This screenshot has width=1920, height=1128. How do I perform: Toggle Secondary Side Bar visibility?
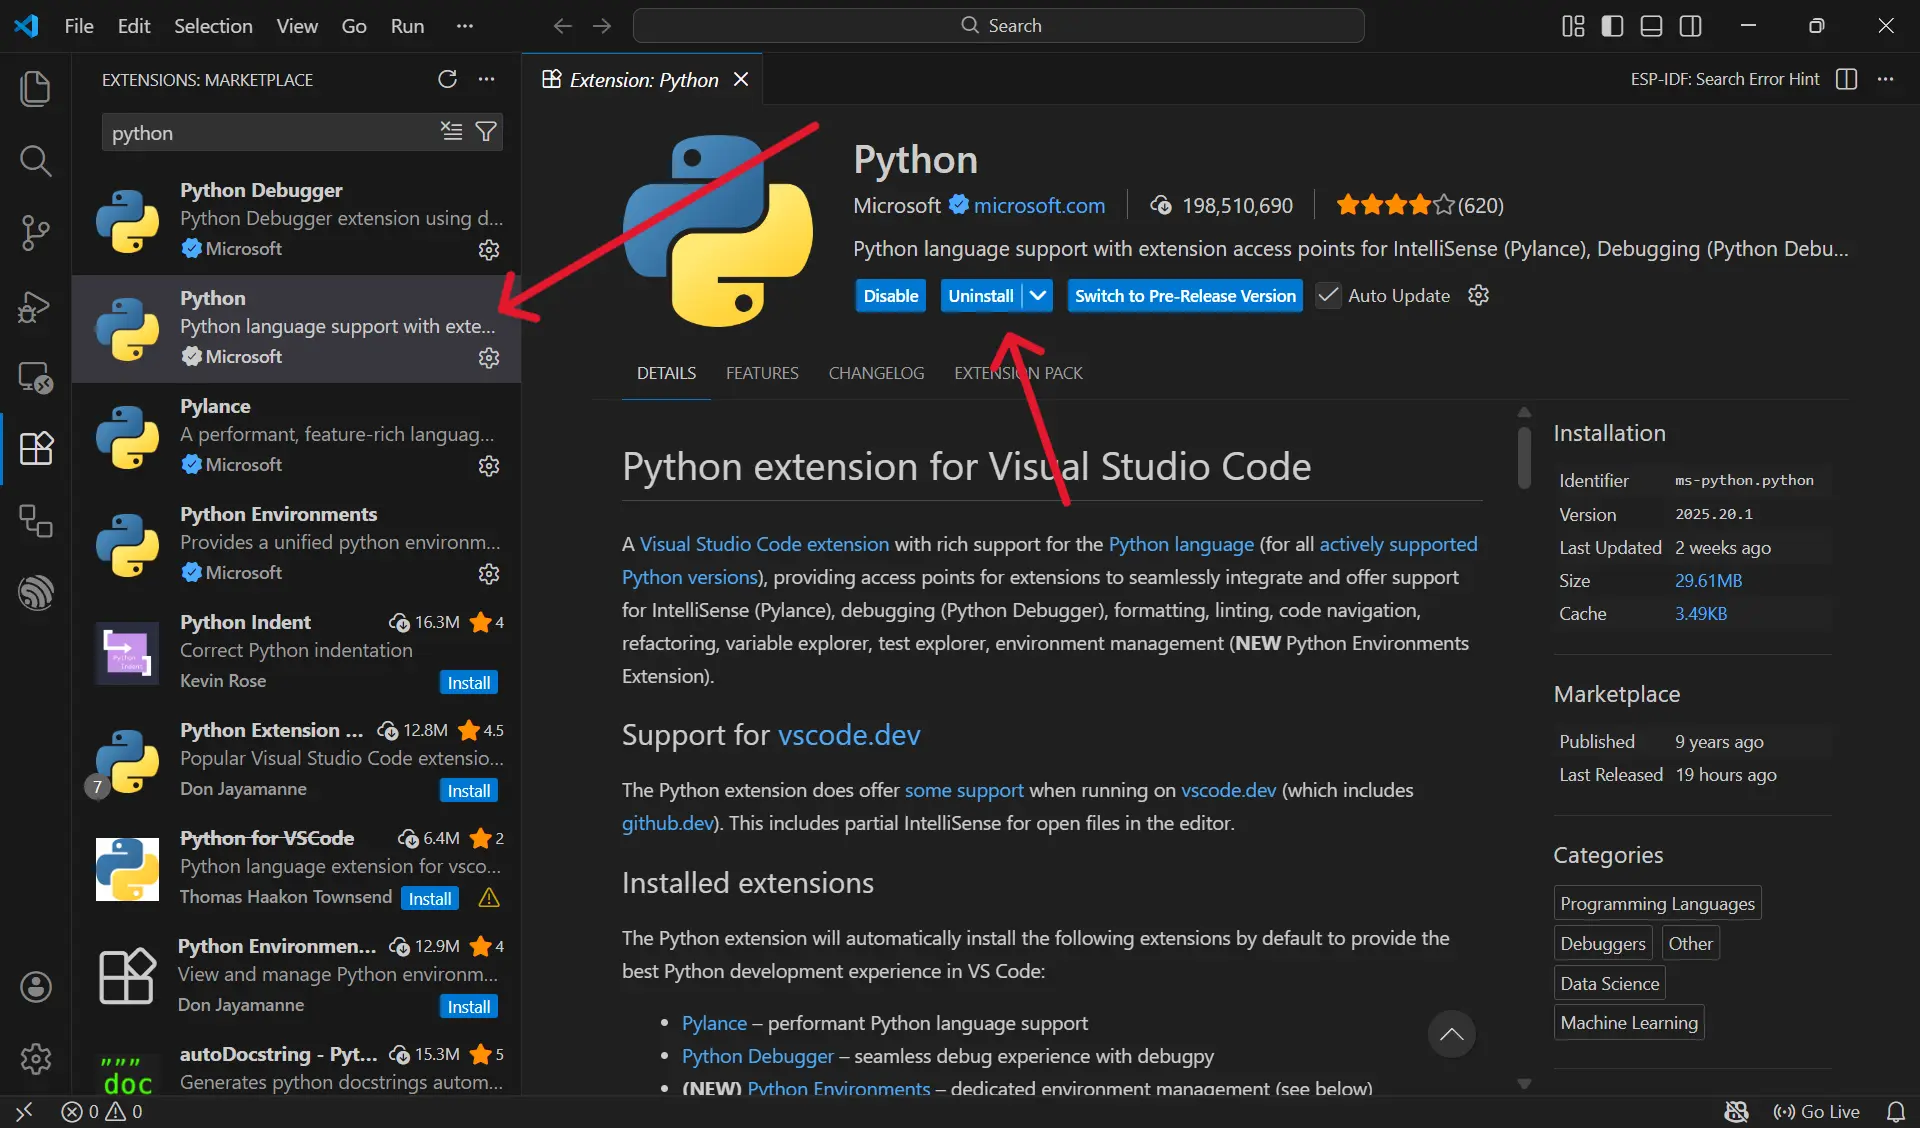pos(1691,26)
